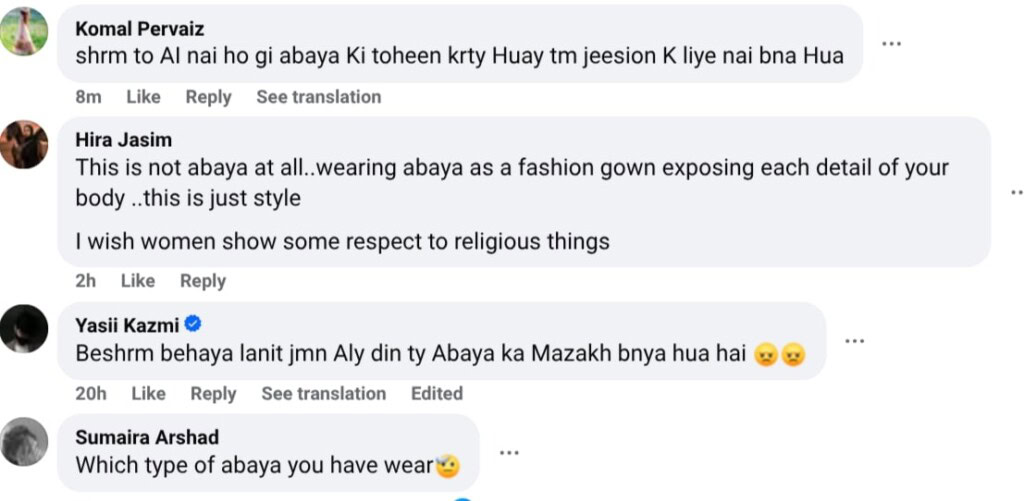Open options menu for Yasii Kazmi's comment

coord(854,340)
